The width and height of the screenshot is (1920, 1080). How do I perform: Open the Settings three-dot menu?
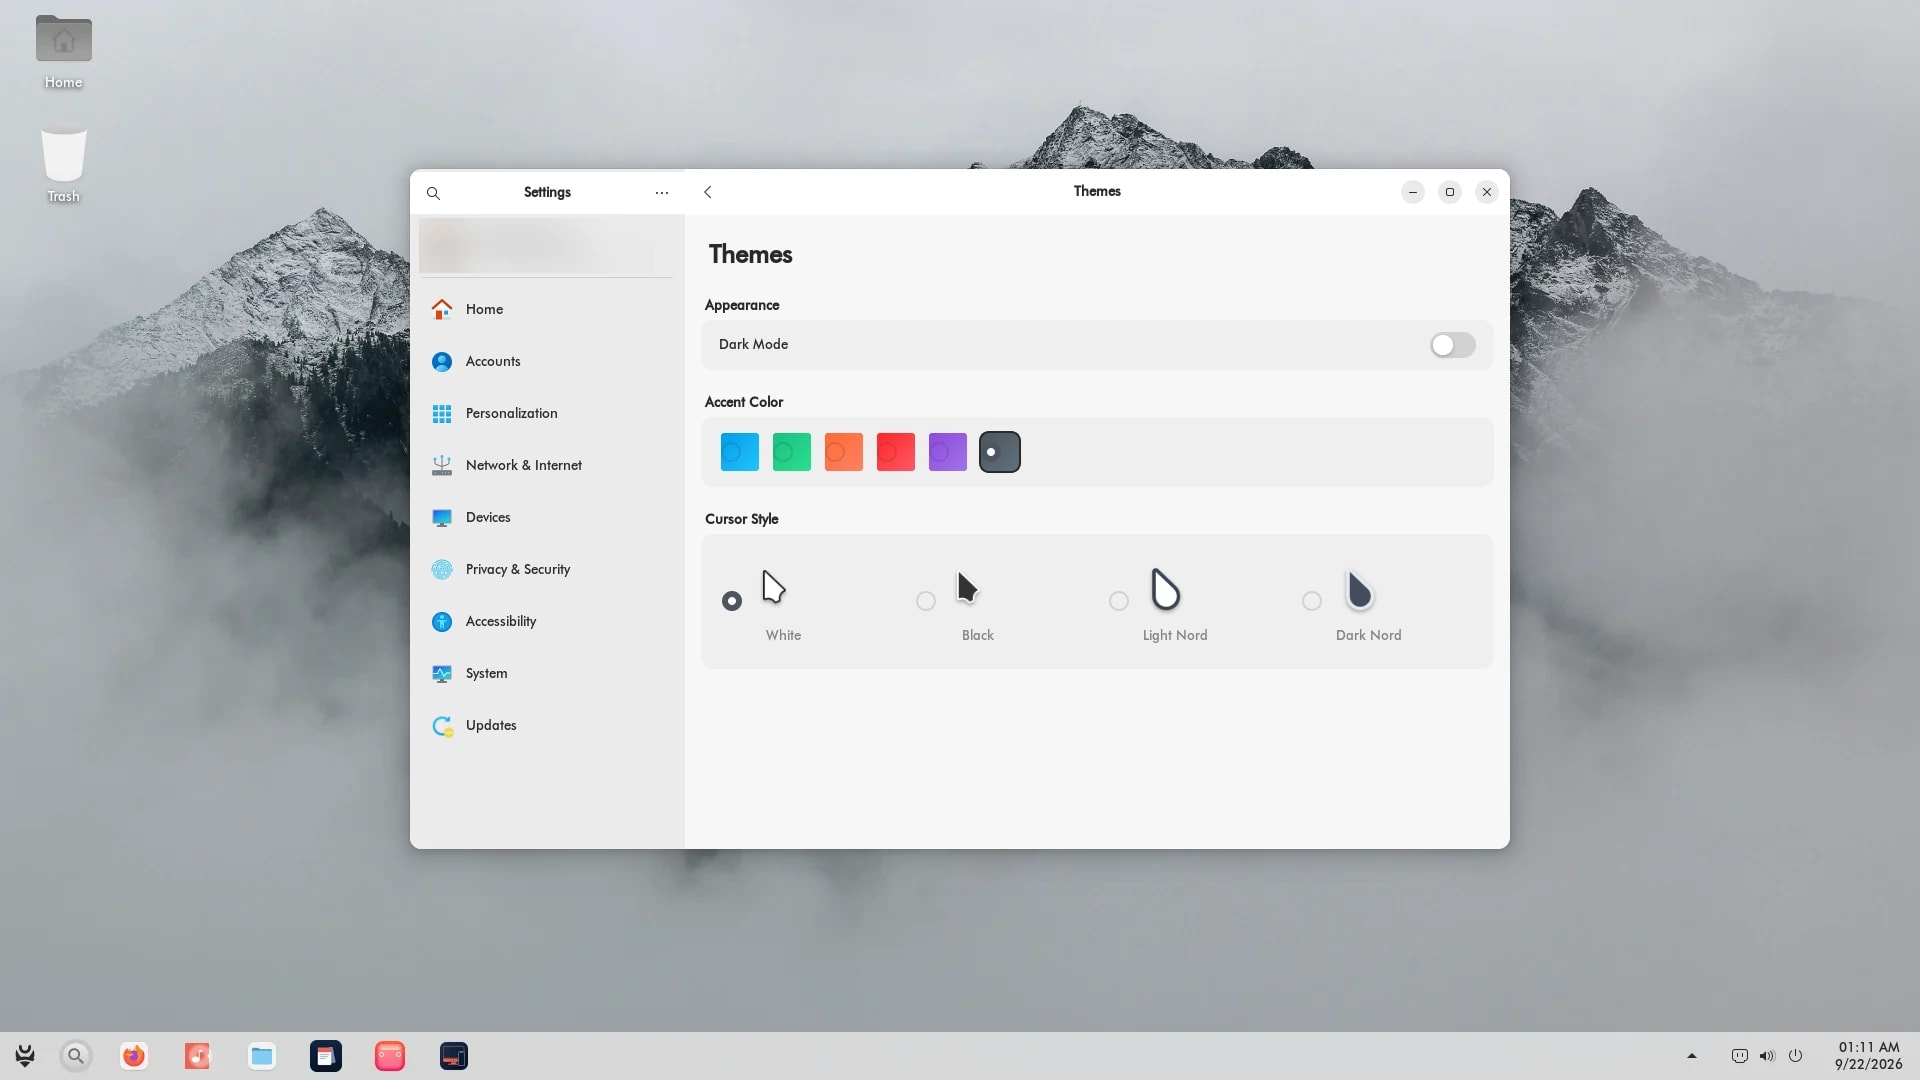pos(661,193)
